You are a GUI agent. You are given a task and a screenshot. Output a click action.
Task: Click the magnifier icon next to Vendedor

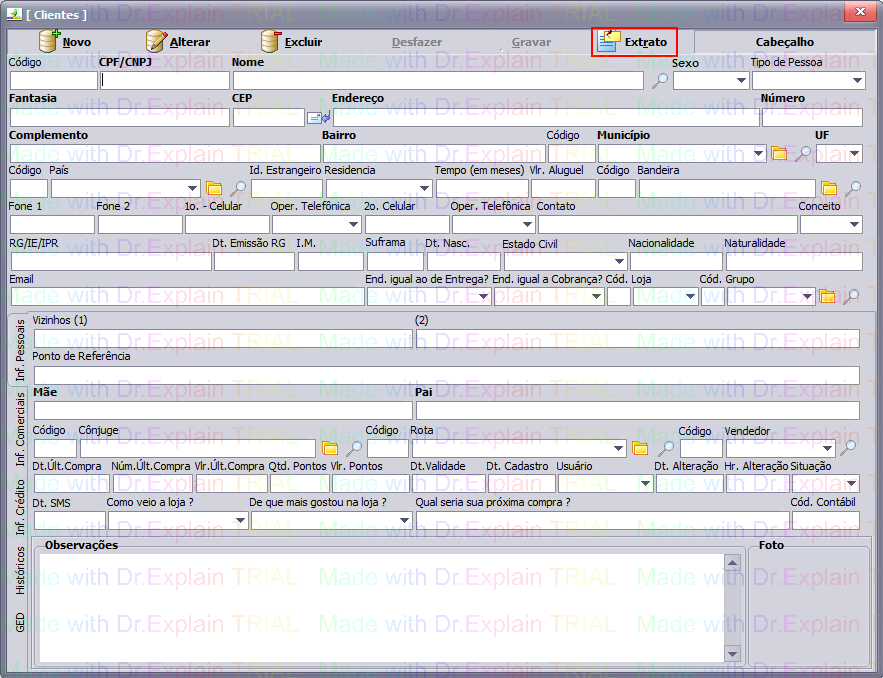tap(848, 448)
